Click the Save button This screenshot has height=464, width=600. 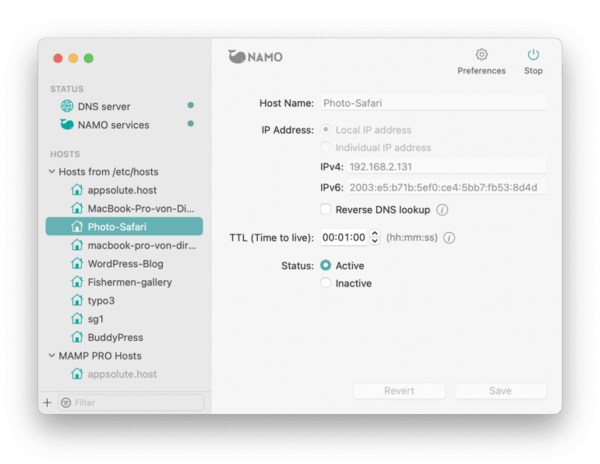[x=500, y=391]
